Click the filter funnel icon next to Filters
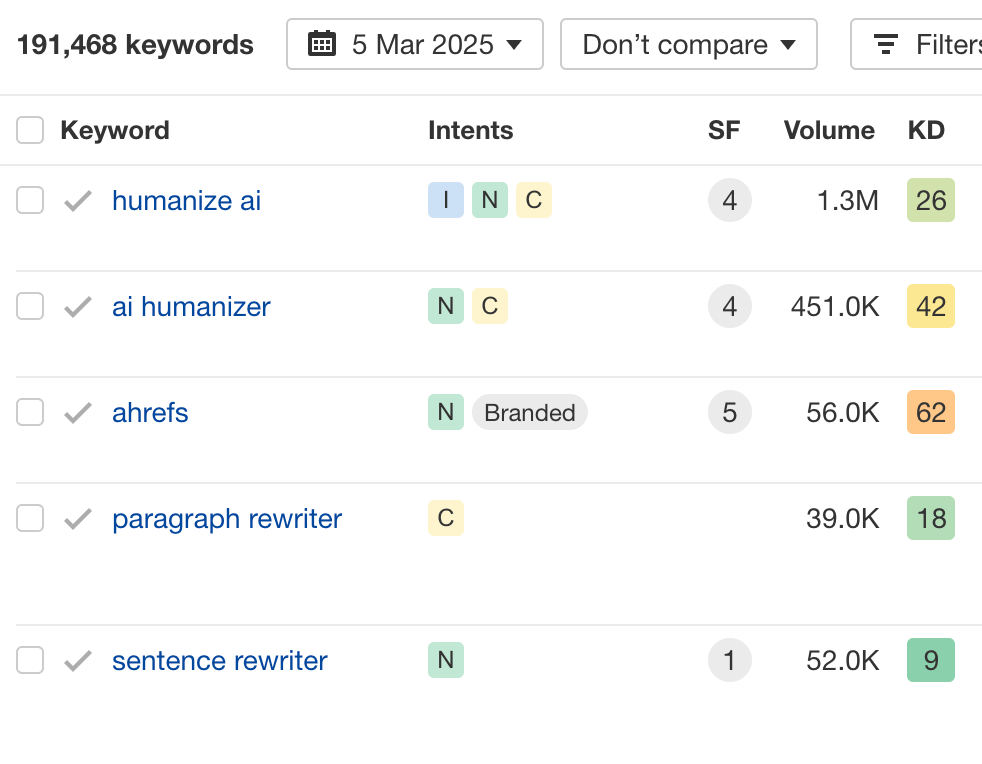 (885, 44)
